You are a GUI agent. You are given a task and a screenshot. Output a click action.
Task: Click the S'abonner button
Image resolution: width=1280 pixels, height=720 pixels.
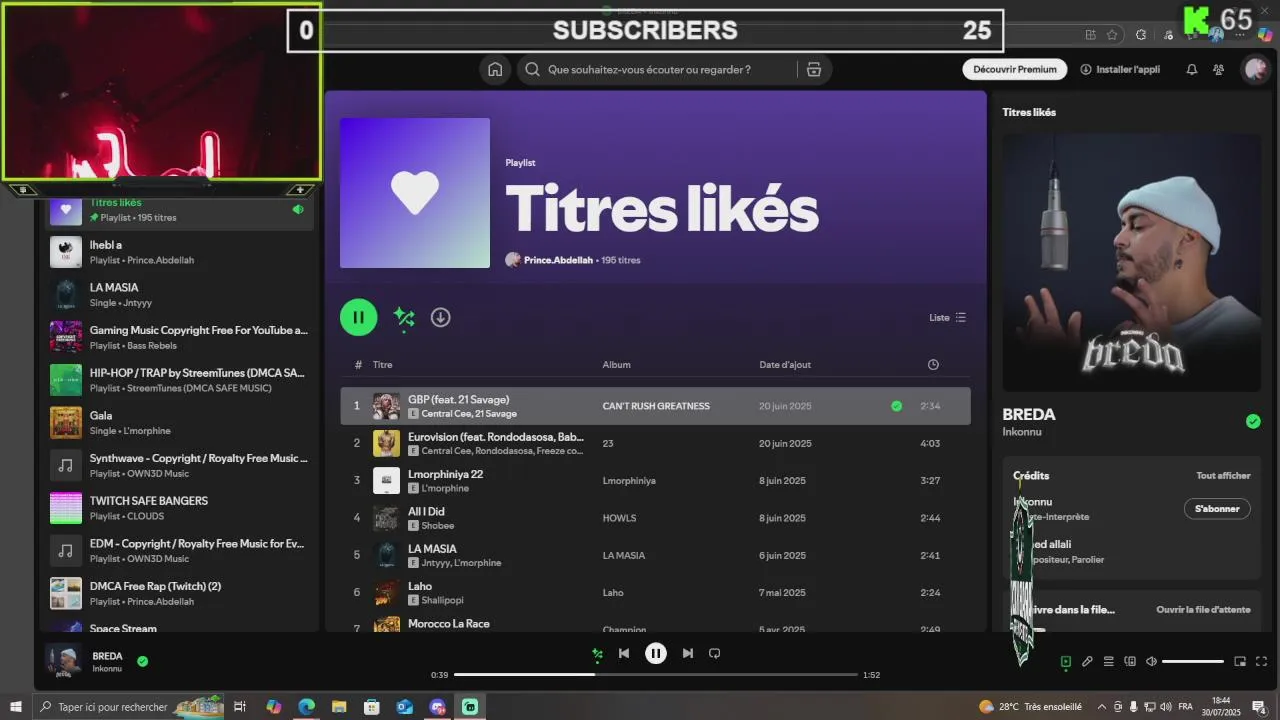pyautogui.click(x=1217, y=509)
